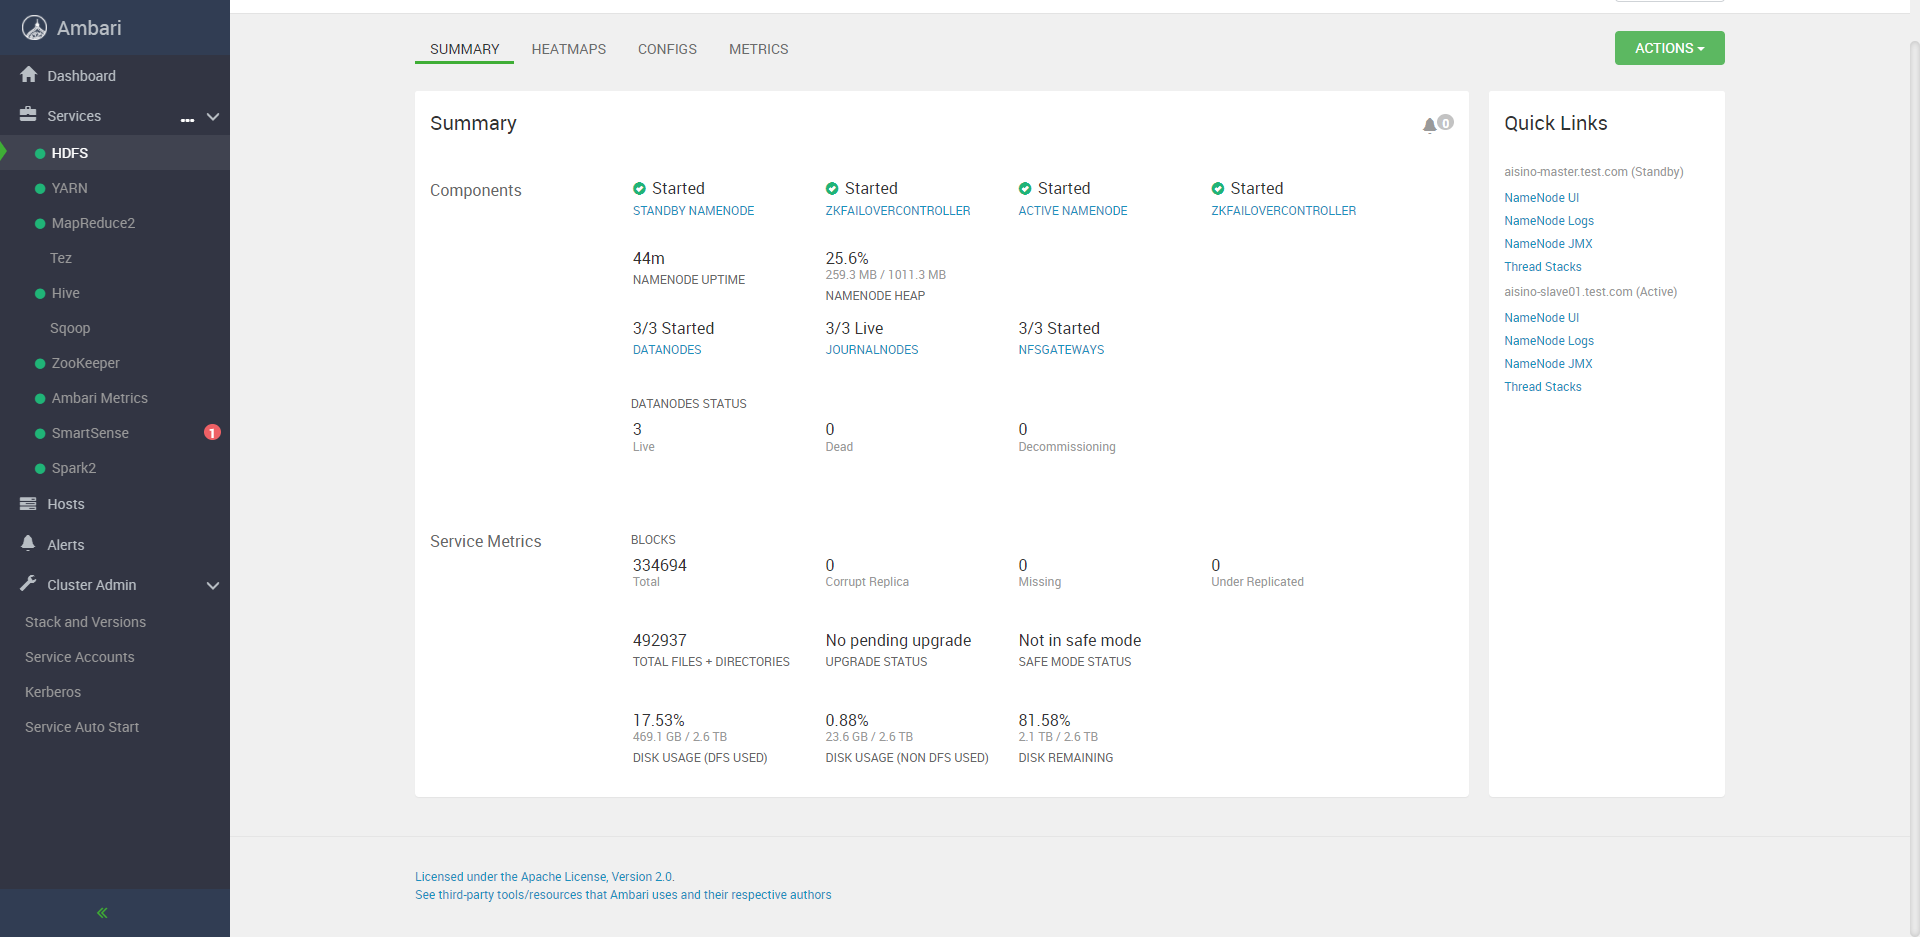Open the ACTIONS dropdown button

(x=1669, y=48)
